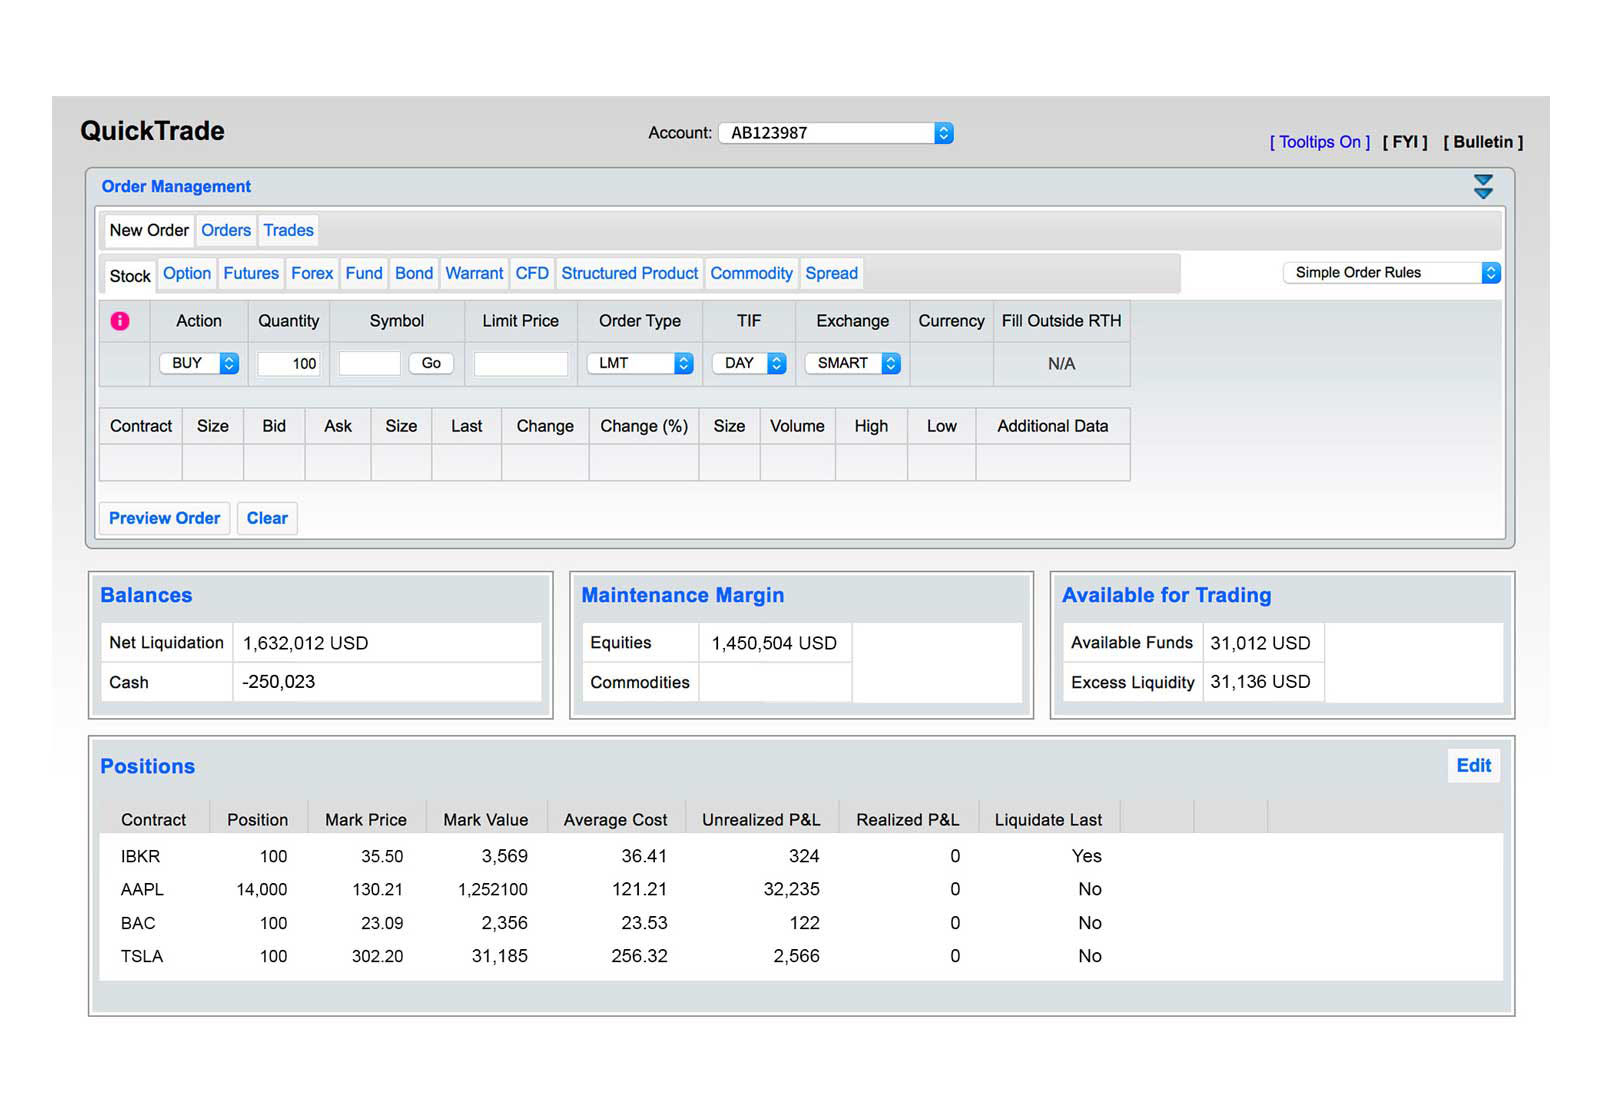Open the Account selector dropdown
The height and width of the screenshot is (1120, 1600).
click(x=835, y=133)
